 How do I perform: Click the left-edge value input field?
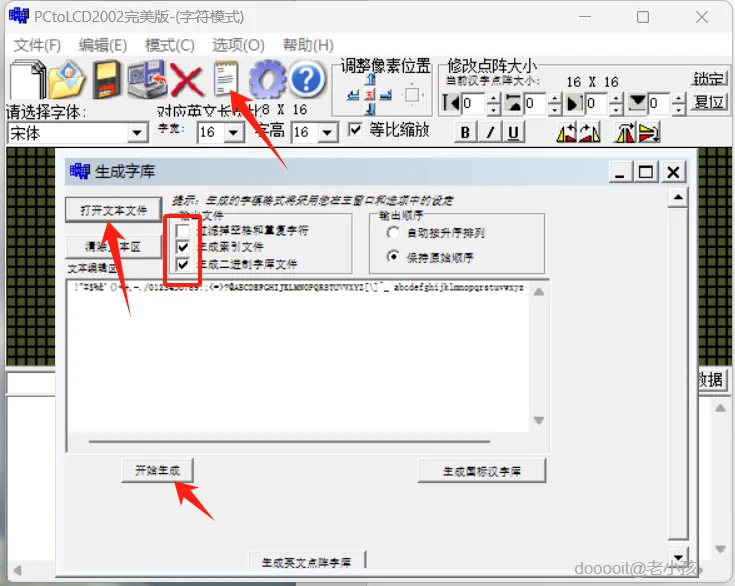(x=474, y=103)
